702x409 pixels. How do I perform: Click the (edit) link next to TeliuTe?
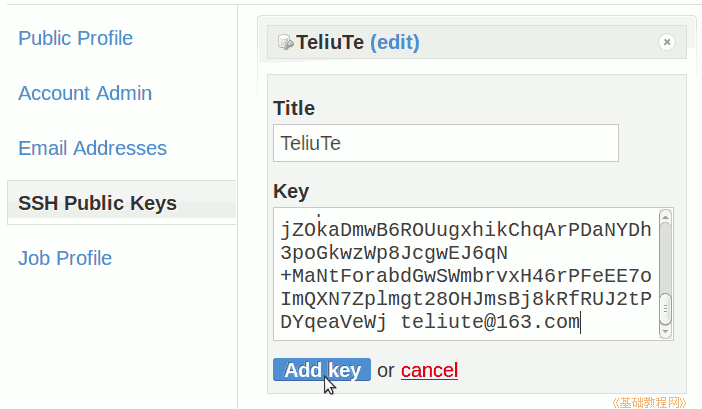tap(394, 42)
